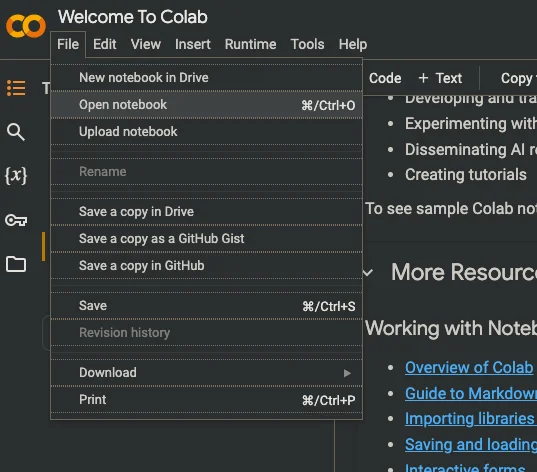Choose Save a copy as a GitHub Gist
Screen dimensions: 537x472
207,238
